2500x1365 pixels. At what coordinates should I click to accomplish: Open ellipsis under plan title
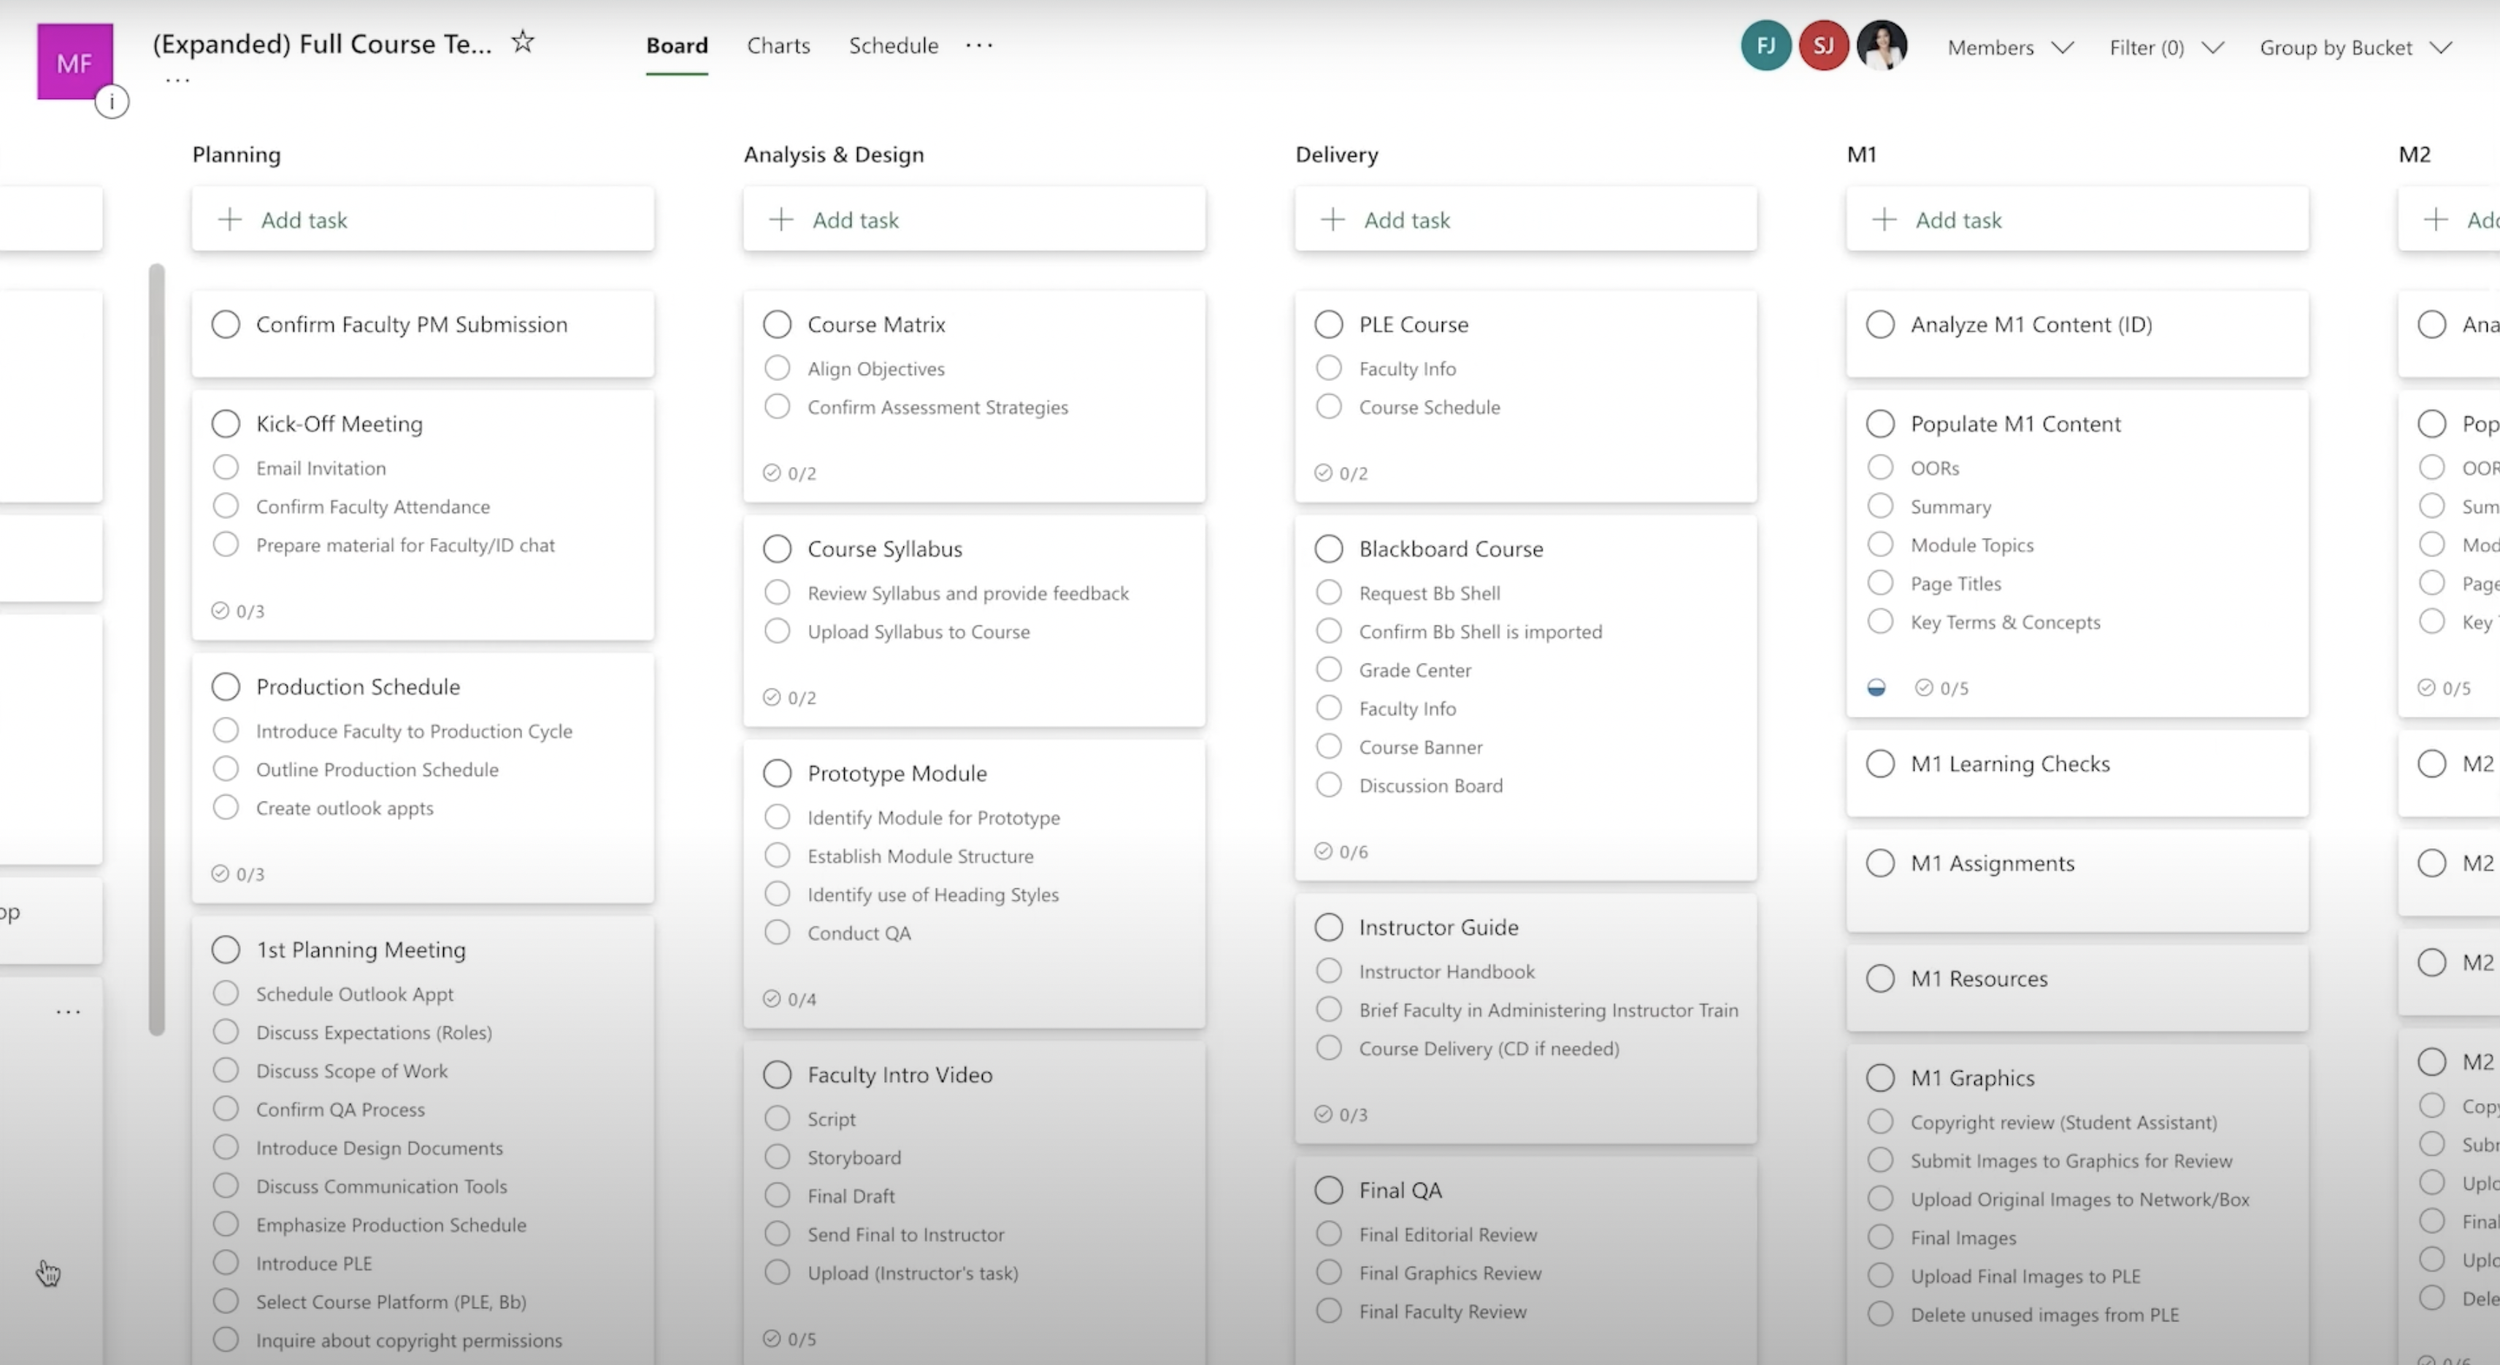click(177, 80)
